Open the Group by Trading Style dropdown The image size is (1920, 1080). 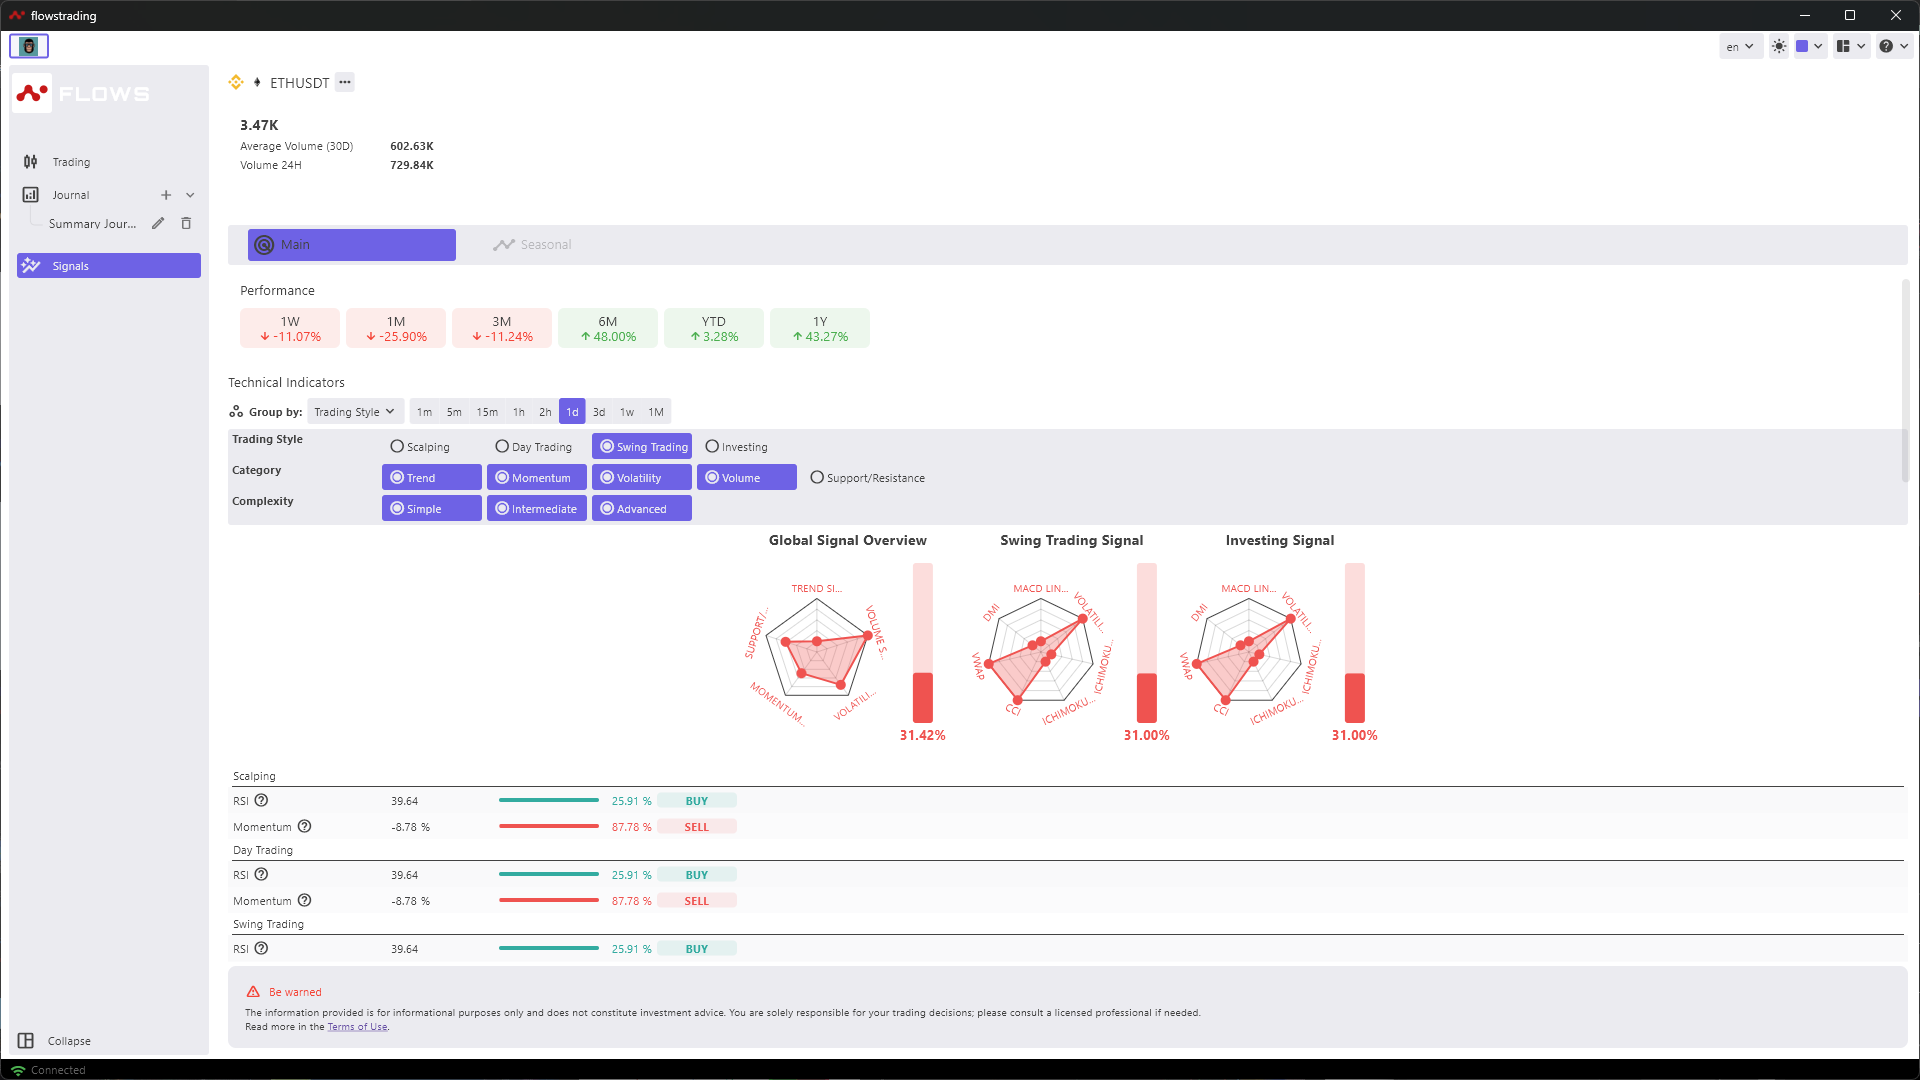click(x=354, y=412)
